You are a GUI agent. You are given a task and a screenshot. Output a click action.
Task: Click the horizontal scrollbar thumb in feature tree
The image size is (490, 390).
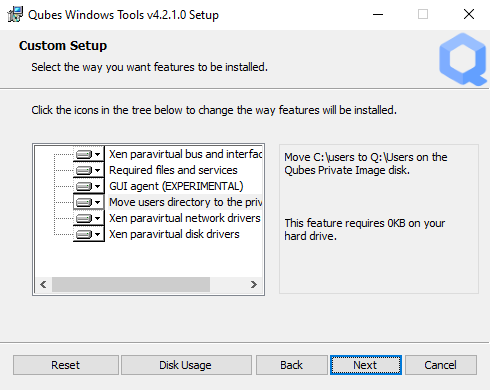click(x=131, y=284)
